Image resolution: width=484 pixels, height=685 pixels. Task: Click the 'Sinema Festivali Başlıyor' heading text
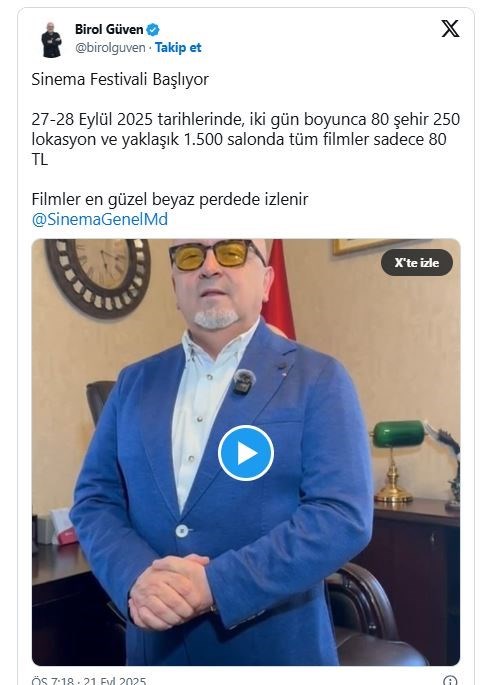120,80
